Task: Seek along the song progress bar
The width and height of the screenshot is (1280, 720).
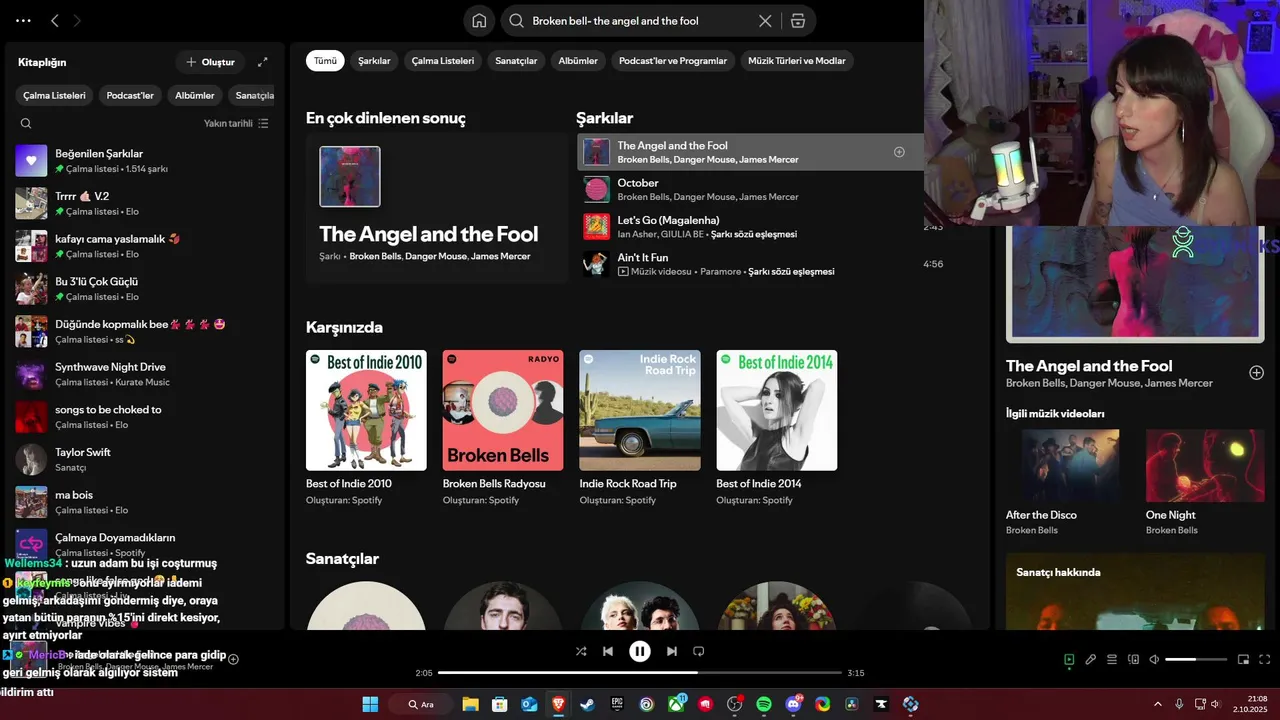Action: point(640,673)
